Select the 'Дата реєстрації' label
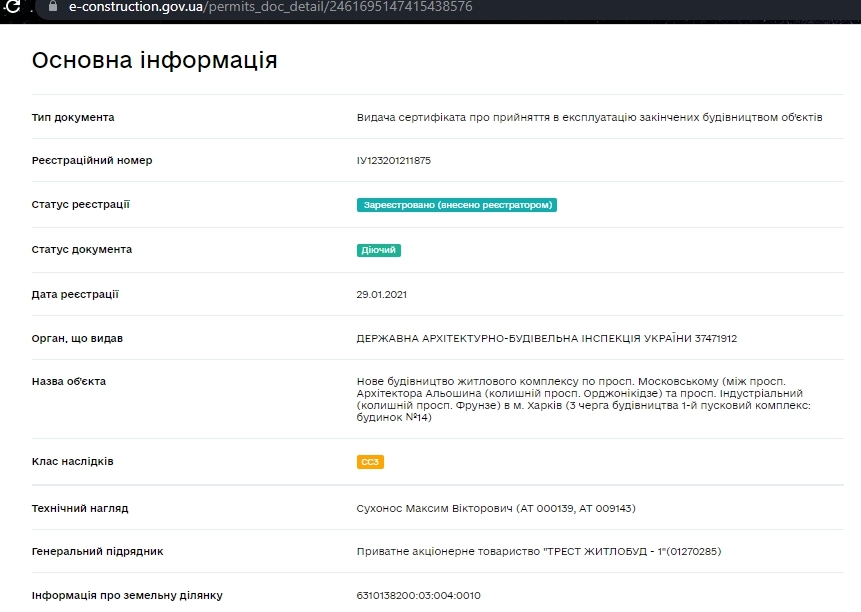Viewport: 861px width, 612px height. click(75, 294)
